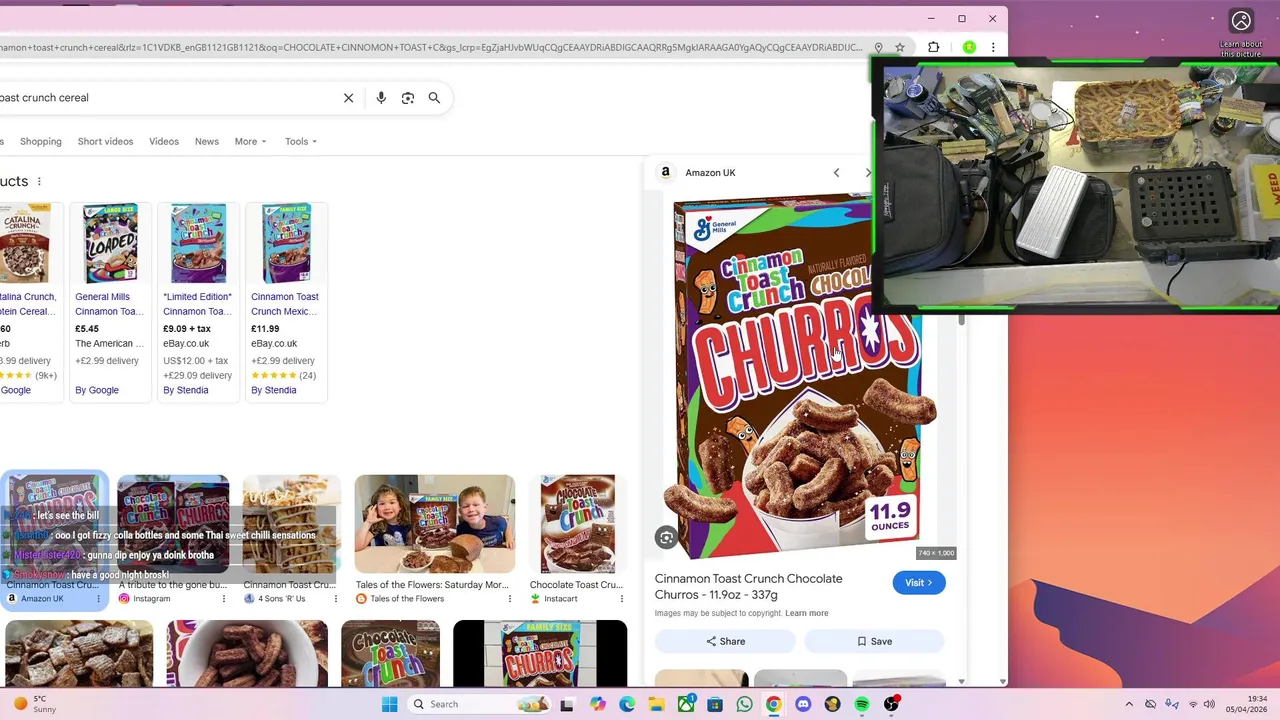Launch Copilot from the taskbar

598,704
